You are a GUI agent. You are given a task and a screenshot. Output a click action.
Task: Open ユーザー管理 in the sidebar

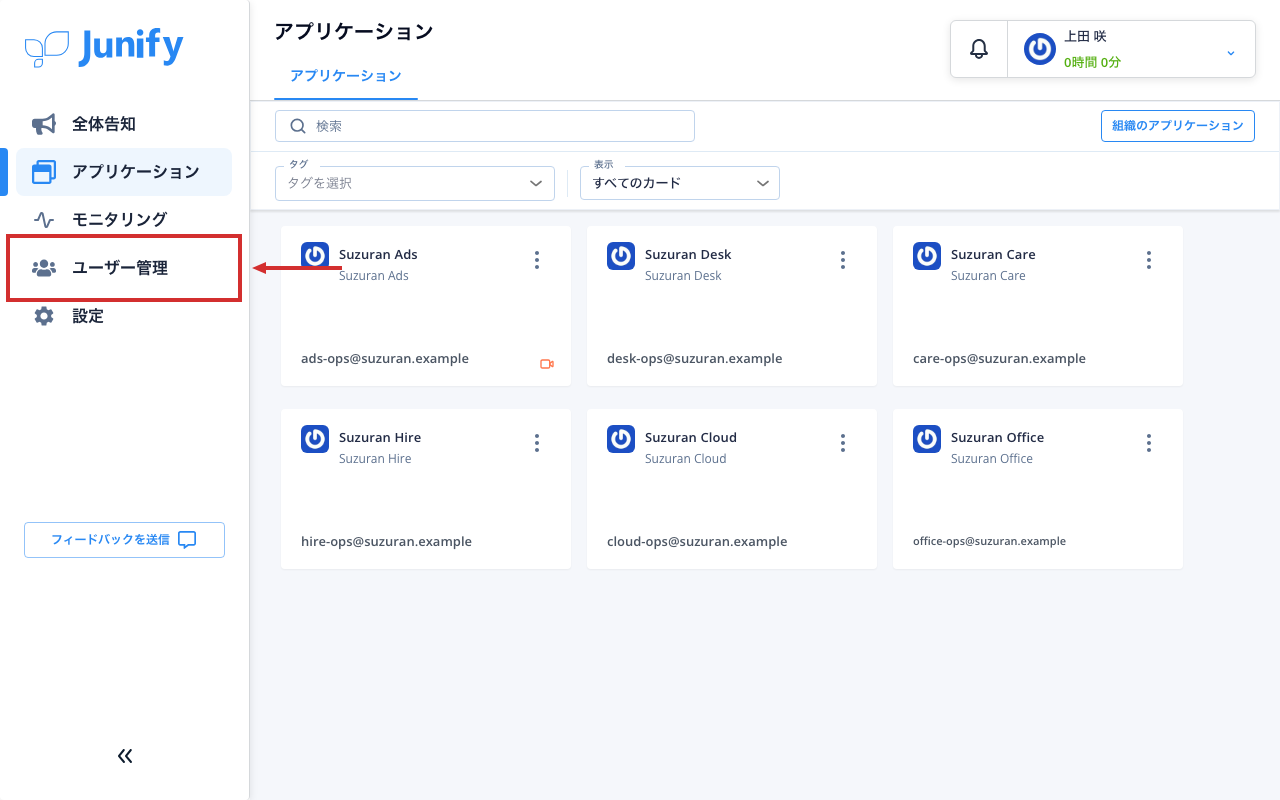coord(124,268)
